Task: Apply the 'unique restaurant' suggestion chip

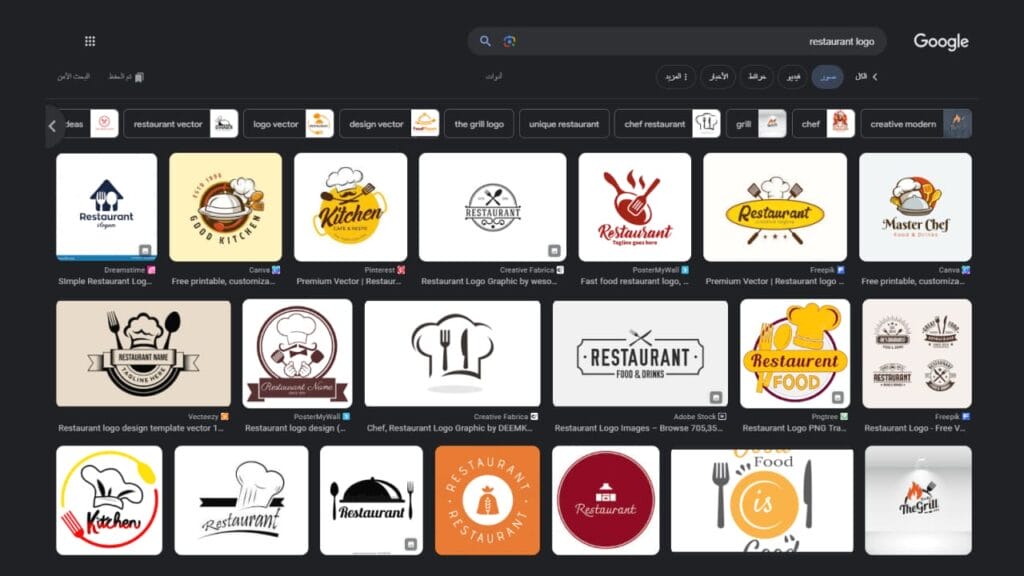Action: (x=564, y=124)
